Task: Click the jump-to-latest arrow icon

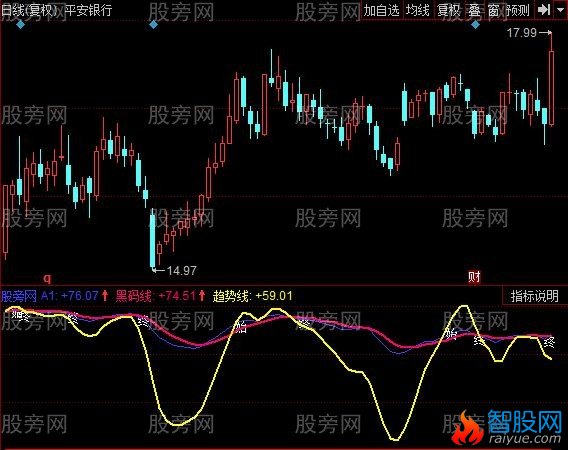Action: tap(544, 10)
